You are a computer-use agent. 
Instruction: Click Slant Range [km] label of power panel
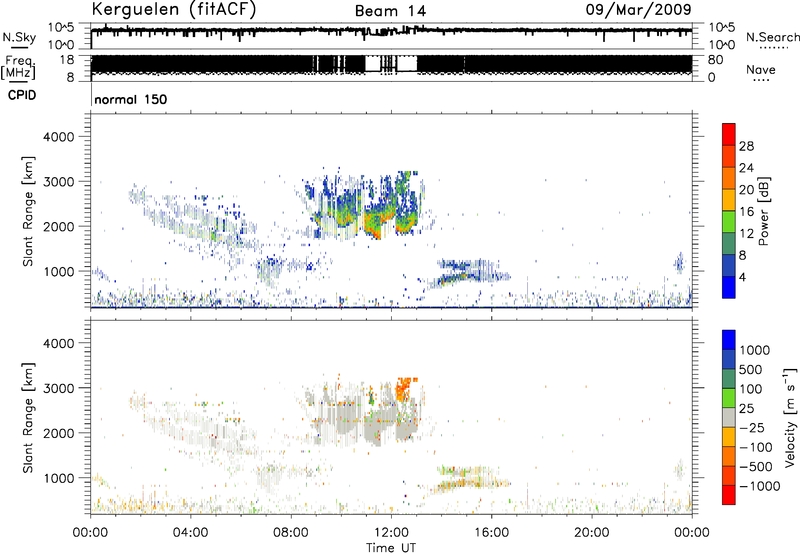click(x=28, y=211)
